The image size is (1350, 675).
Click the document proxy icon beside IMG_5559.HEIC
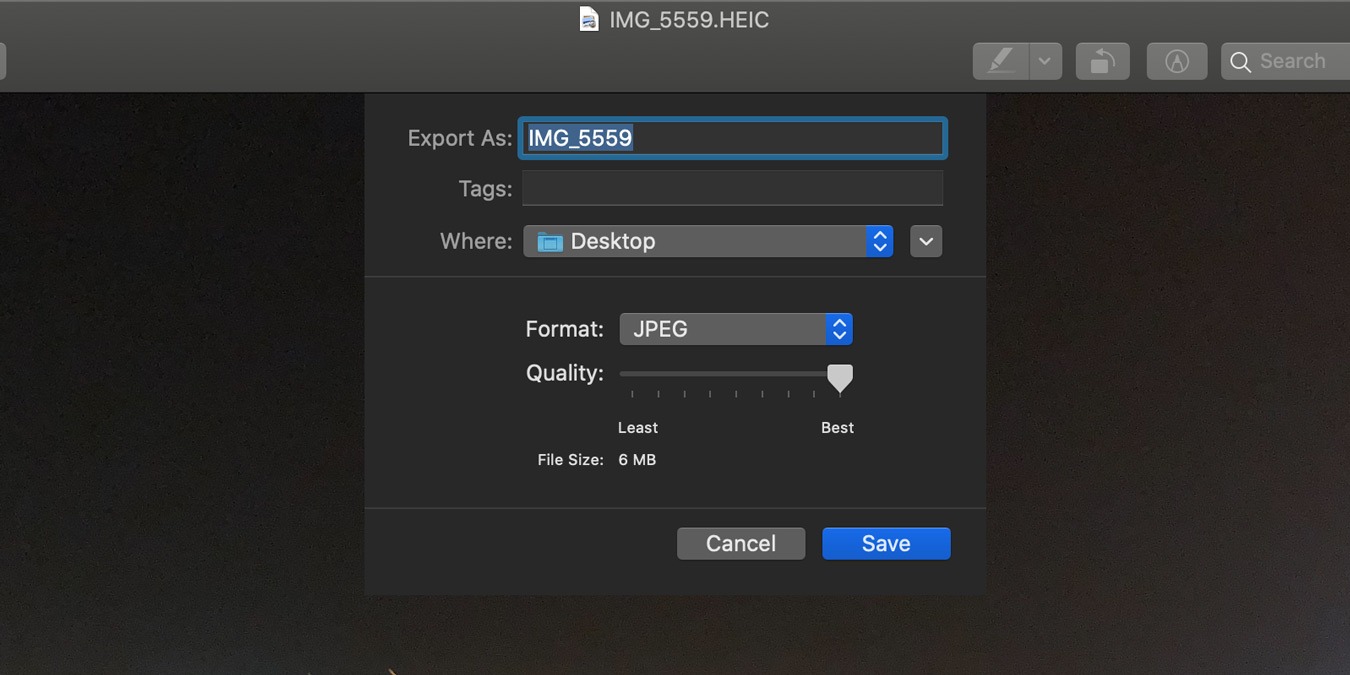[588, 19]
